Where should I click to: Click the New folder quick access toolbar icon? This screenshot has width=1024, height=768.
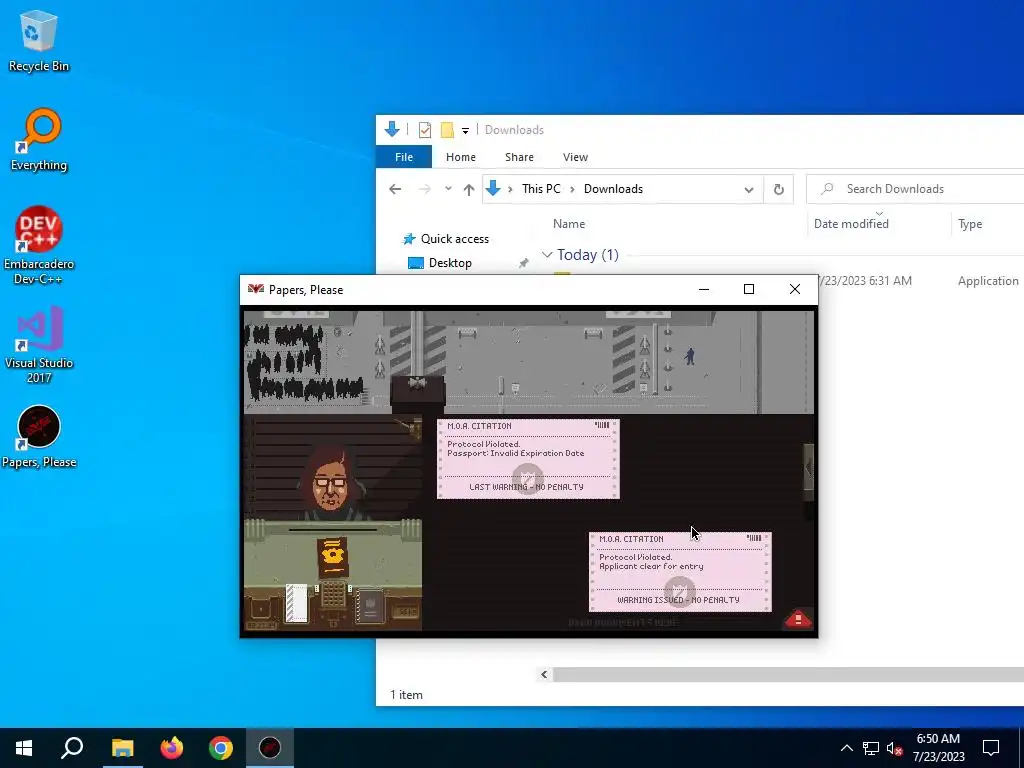click(447, 130)
